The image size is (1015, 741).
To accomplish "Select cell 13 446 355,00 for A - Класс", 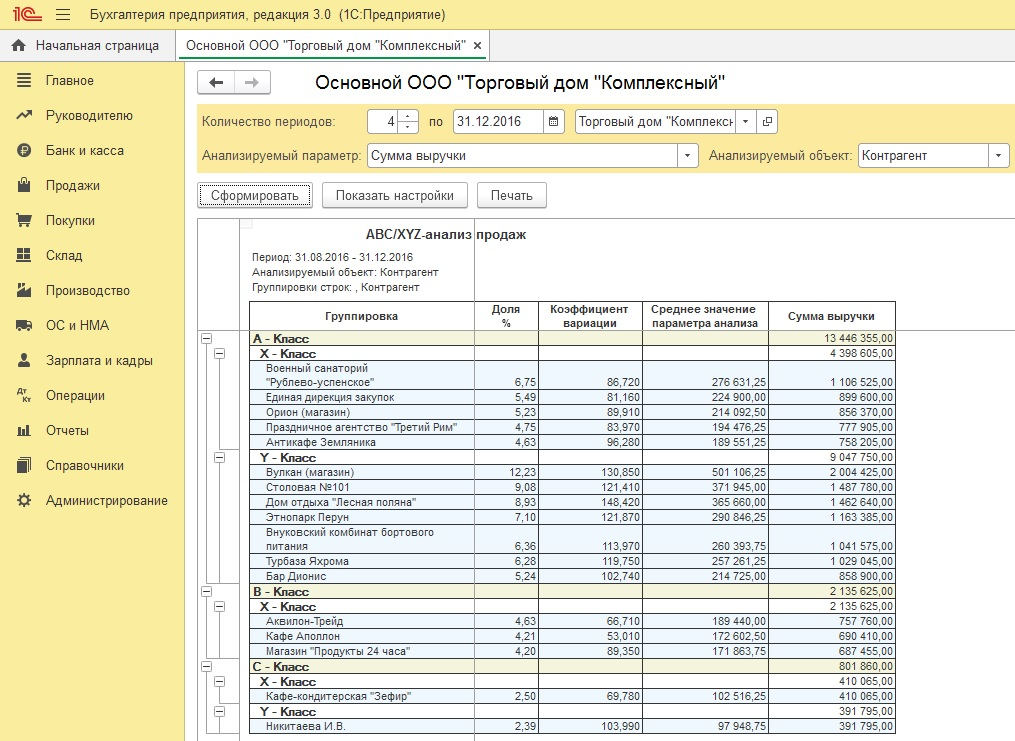I will [832, 338].
